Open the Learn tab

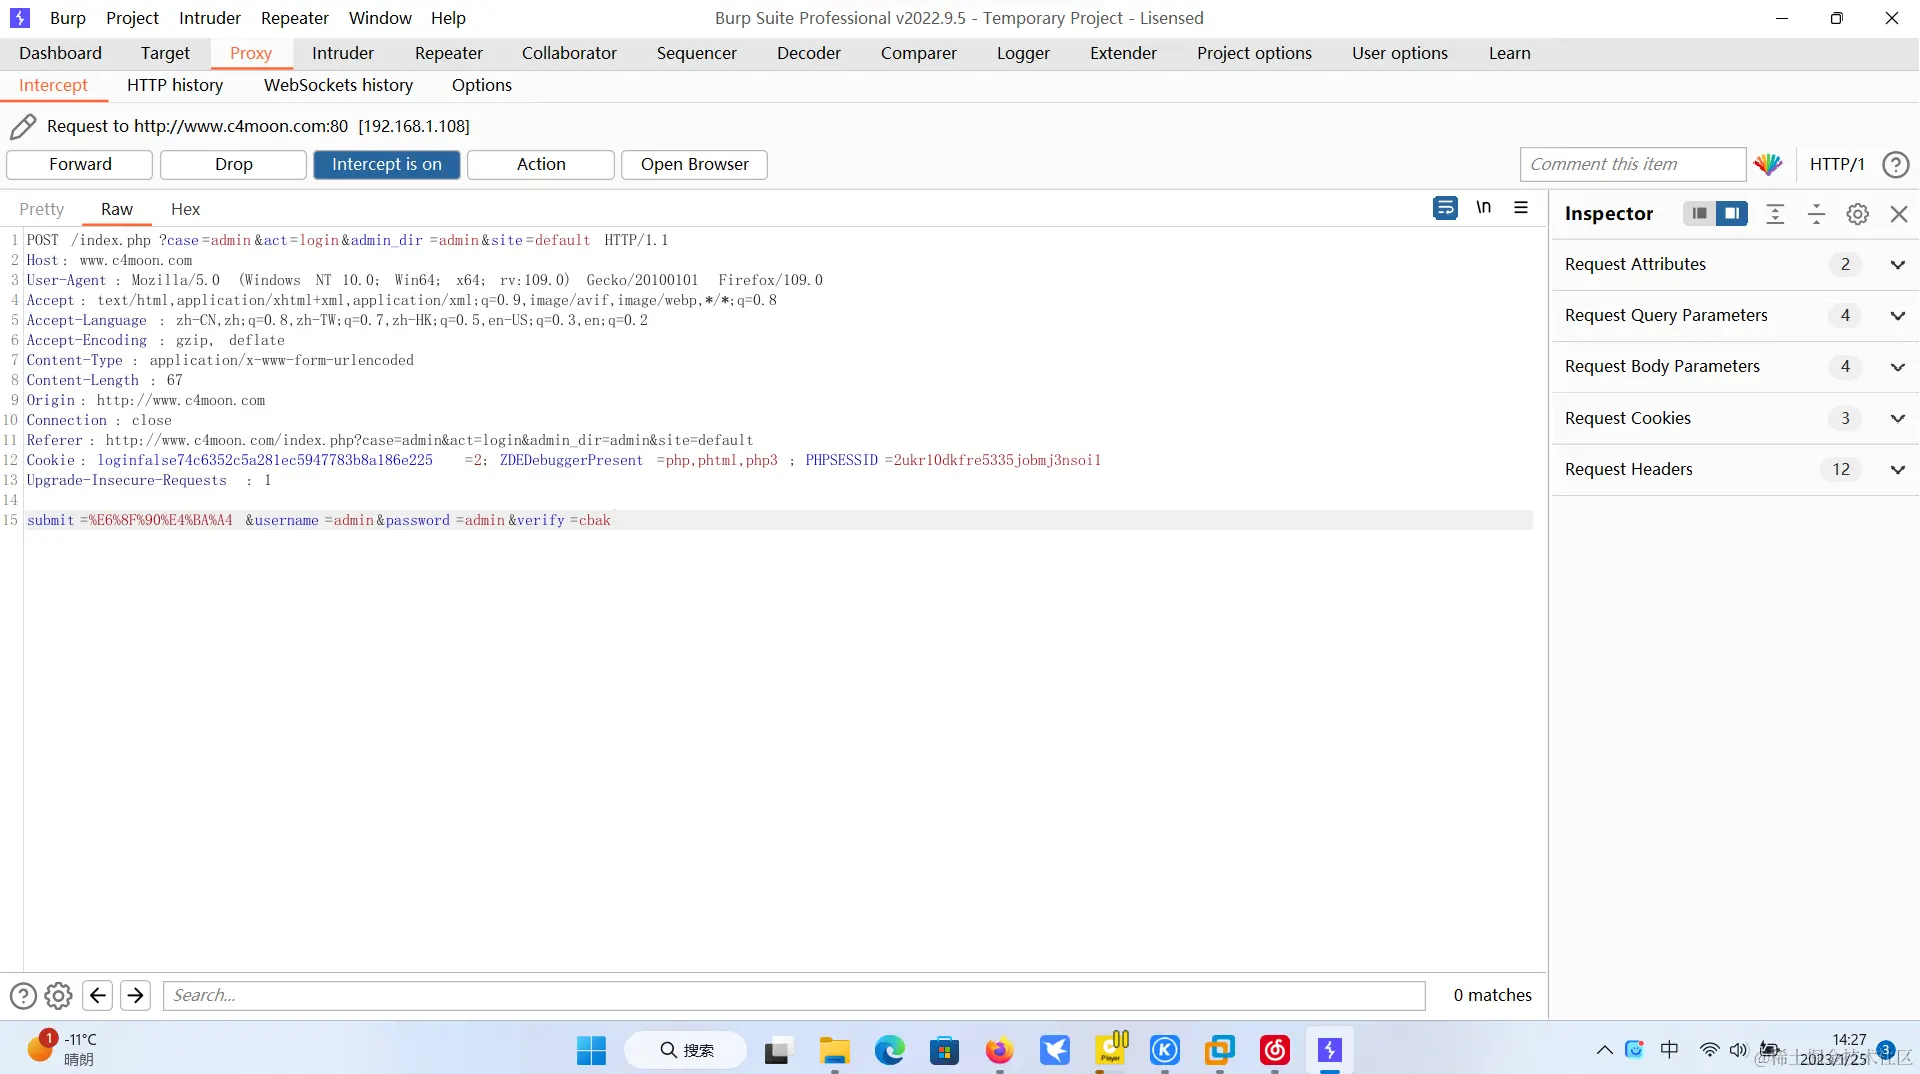coord(1509,53)
